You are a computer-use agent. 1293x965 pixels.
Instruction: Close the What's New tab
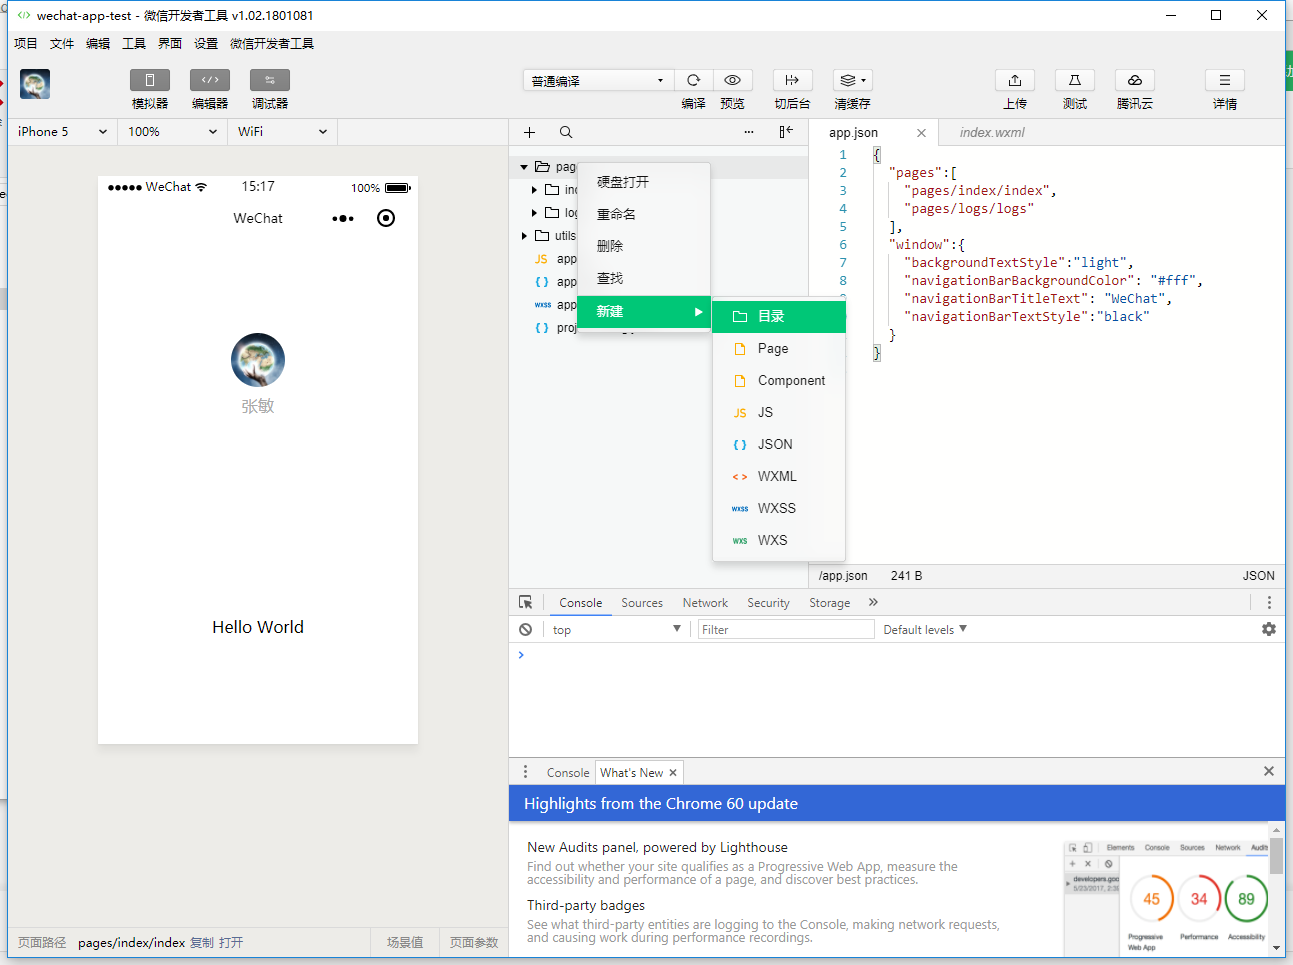pyautogui.click(x=673, y=772)
